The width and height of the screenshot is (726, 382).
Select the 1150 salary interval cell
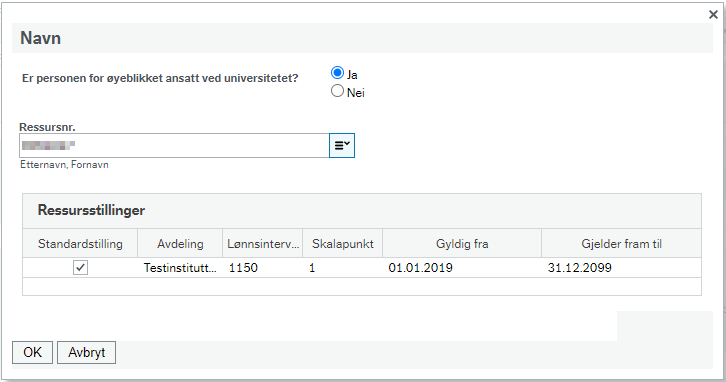(263, 268)
